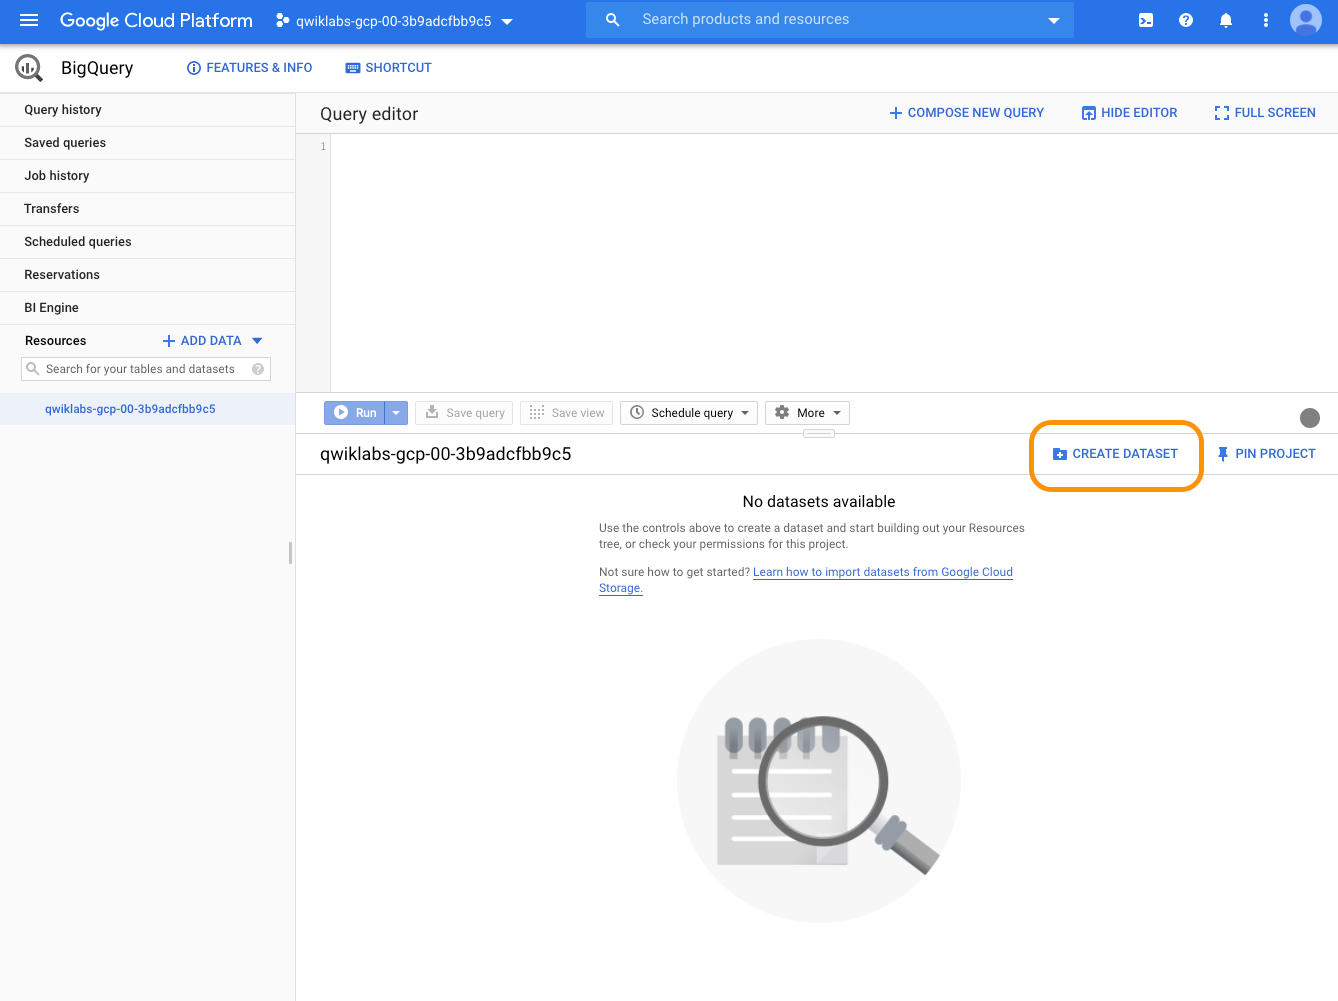This screenshot has height=1001, width=1338.
Task: Click the search products and resources field
Action: point(830,20)
